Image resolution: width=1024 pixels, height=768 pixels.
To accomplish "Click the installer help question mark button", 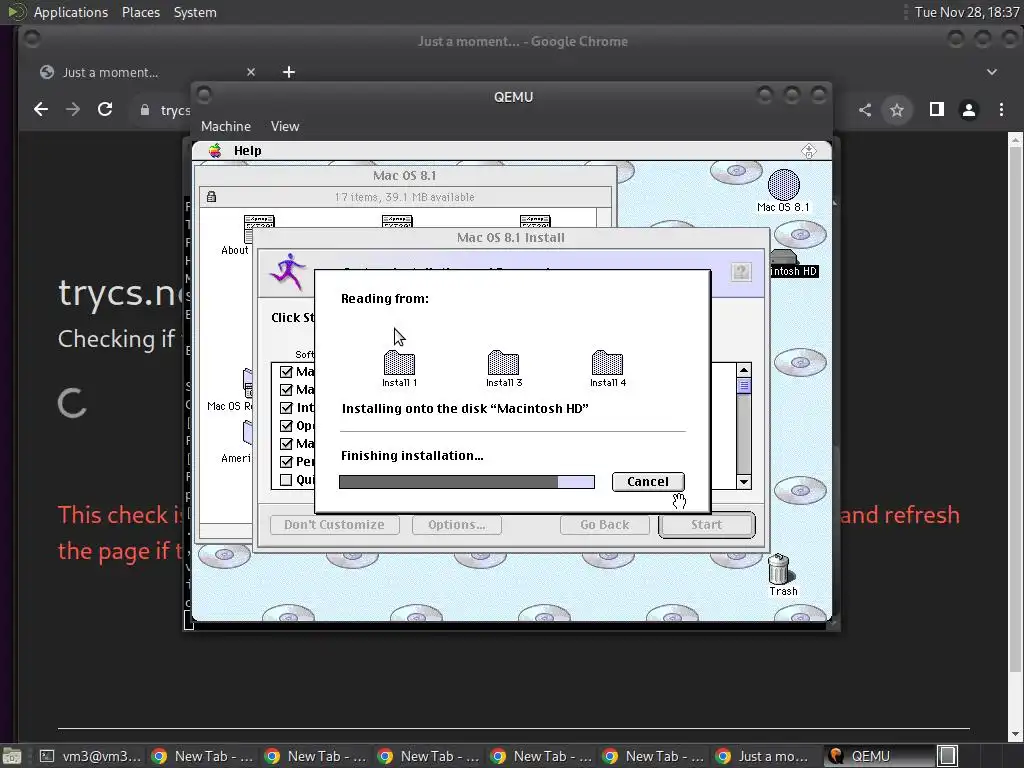I will coord(741,272).
